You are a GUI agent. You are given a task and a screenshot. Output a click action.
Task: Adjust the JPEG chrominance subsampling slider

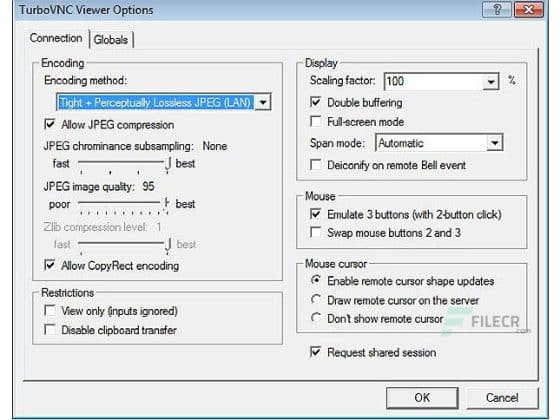124,165
